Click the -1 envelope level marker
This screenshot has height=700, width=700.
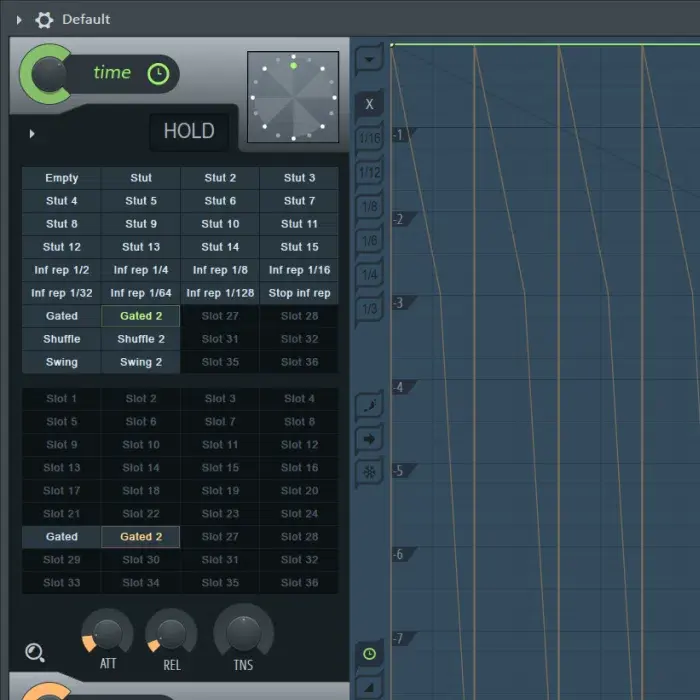tap(402, 134)
